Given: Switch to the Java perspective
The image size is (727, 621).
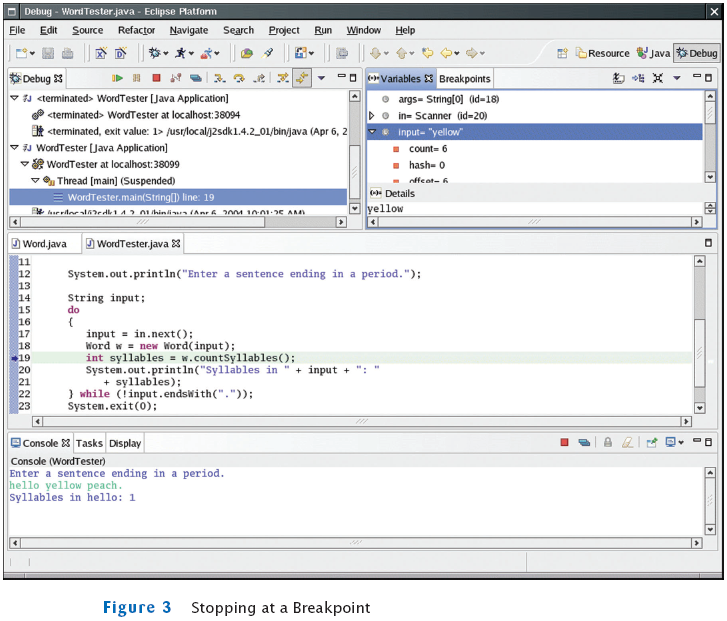Looking at the screenshot, I should point(654,54).
